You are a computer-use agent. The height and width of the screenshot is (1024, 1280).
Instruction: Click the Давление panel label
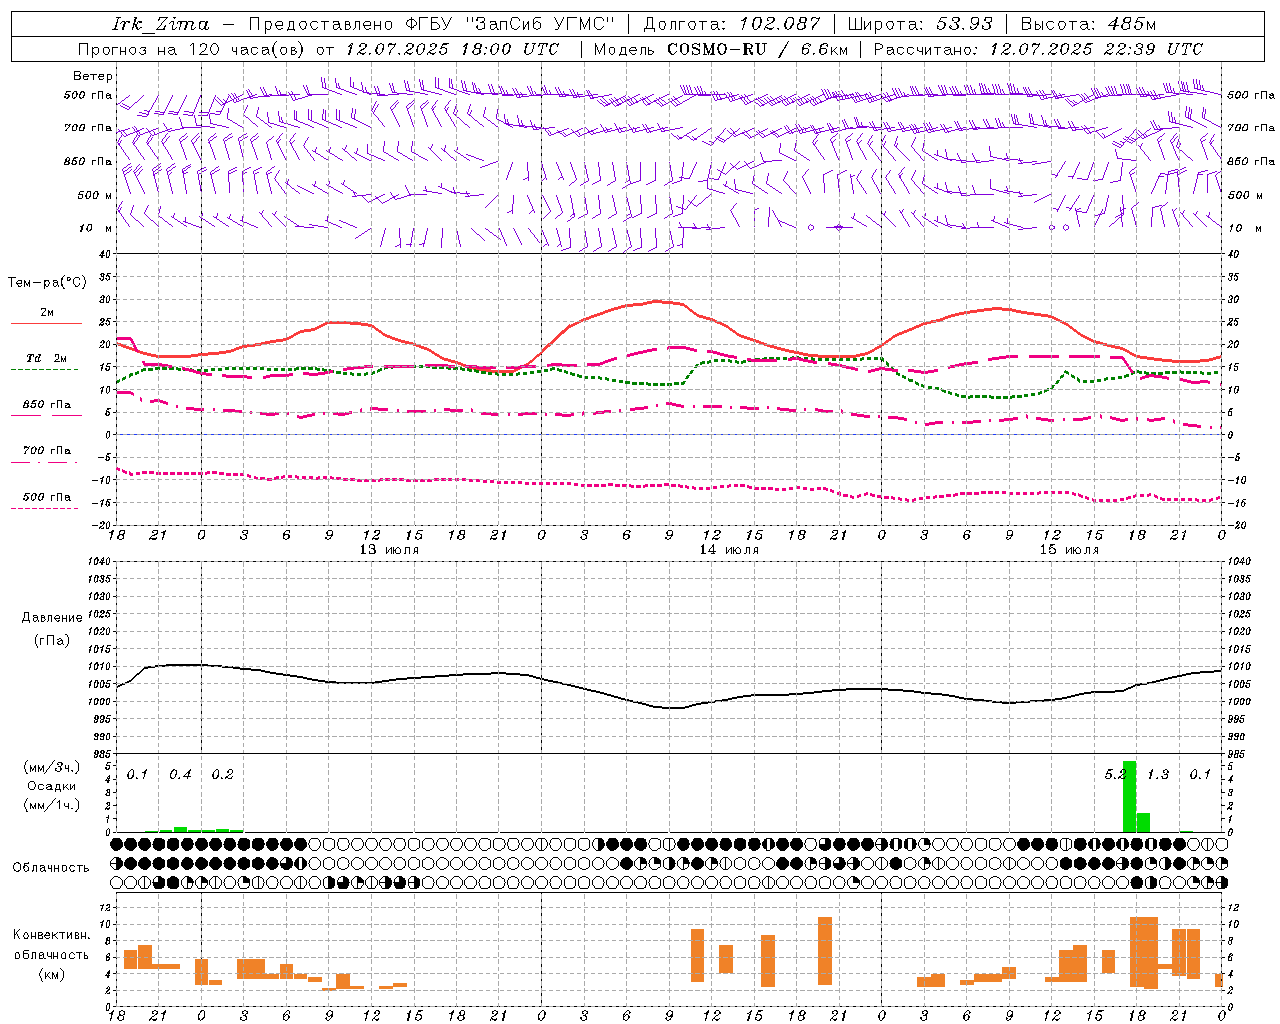[51, 618]
